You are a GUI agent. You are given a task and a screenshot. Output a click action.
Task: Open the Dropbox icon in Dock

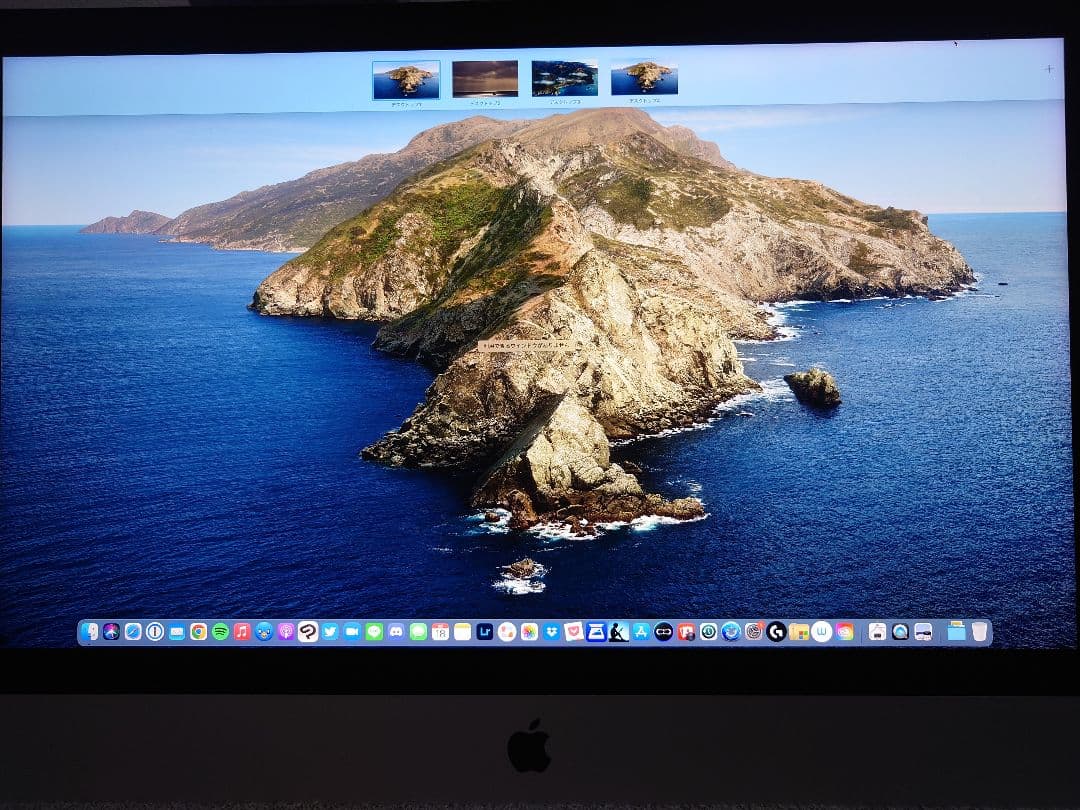click(x=551, y=632)
